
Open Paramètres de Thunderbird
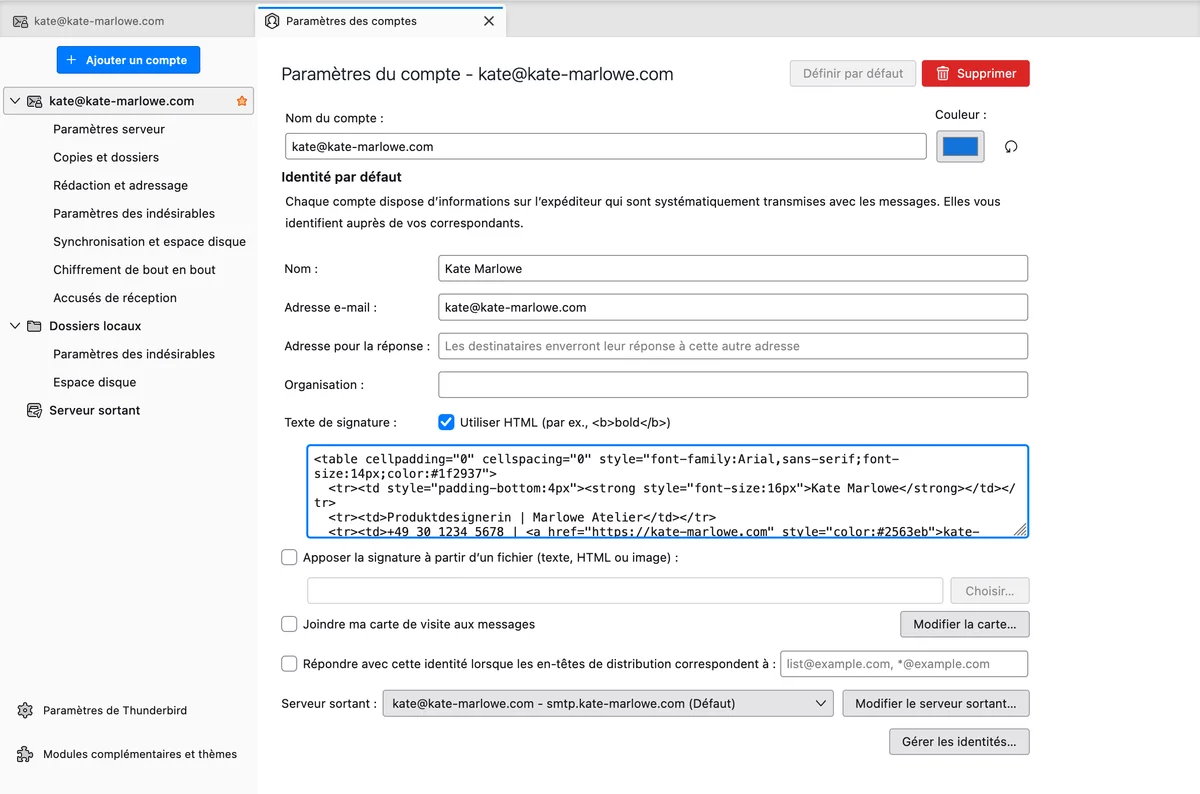[115, 710]
